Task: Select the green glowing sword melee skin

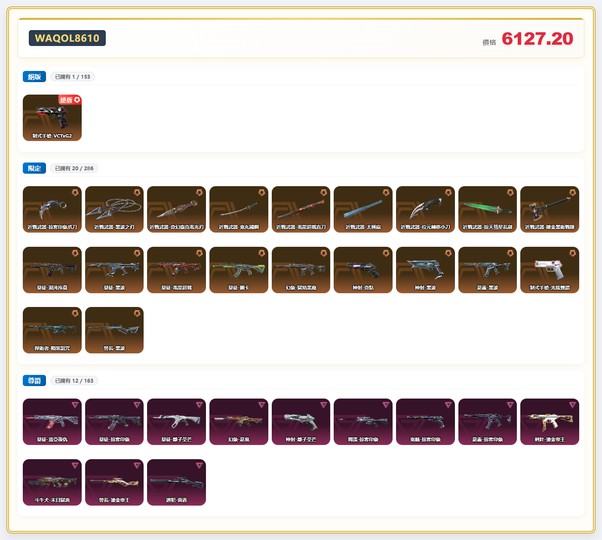Action: coord(487,209)
